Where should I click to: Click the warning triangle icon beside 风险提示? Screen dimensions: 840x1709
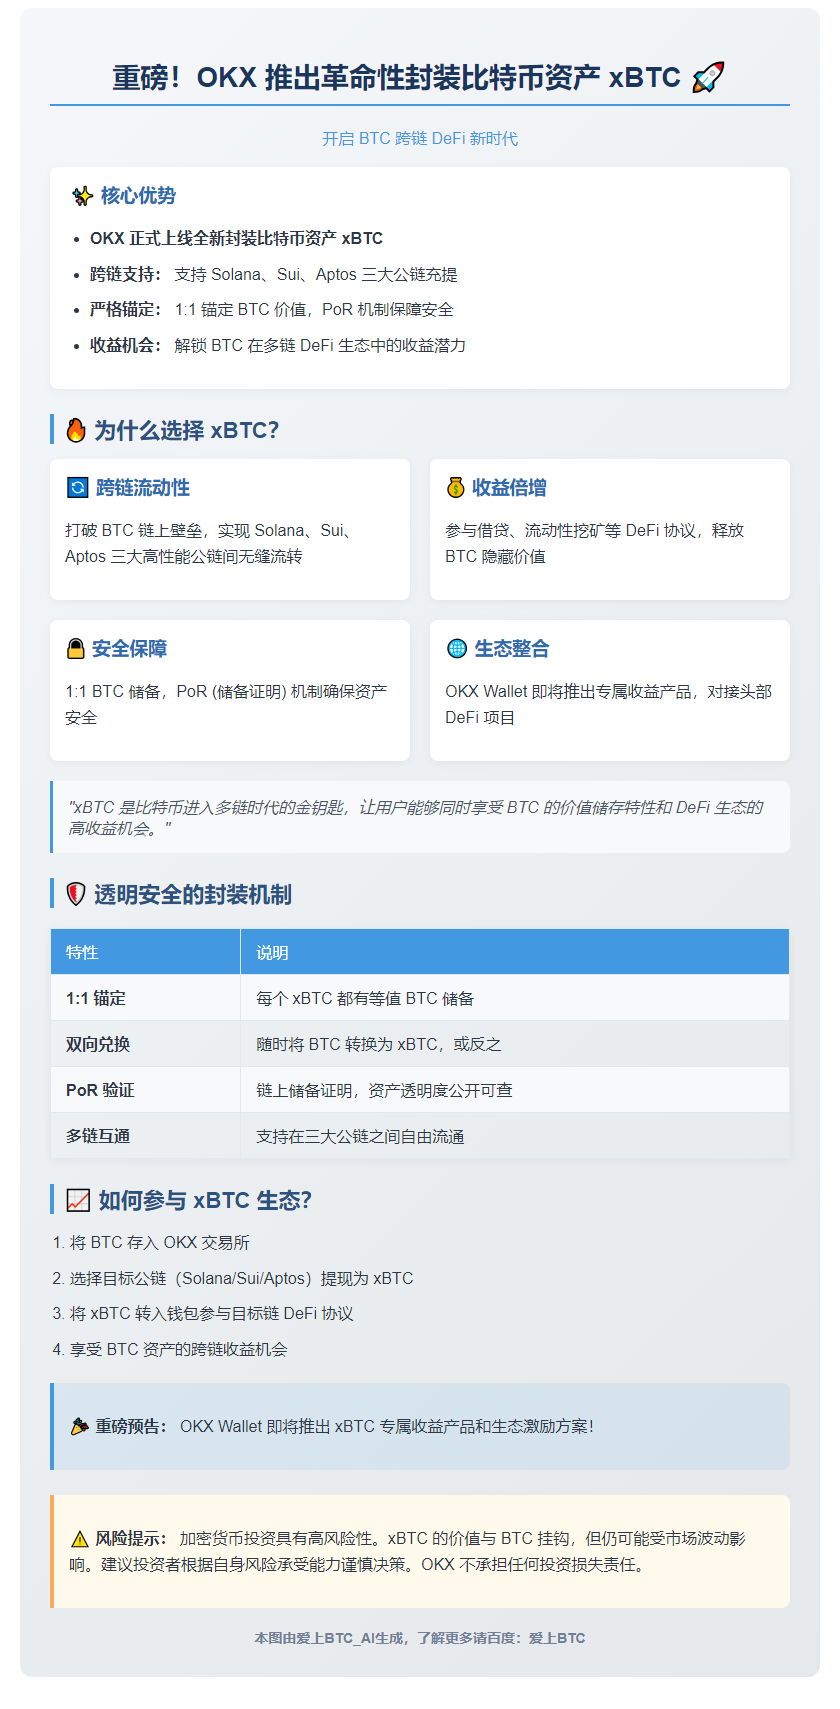79,1538
